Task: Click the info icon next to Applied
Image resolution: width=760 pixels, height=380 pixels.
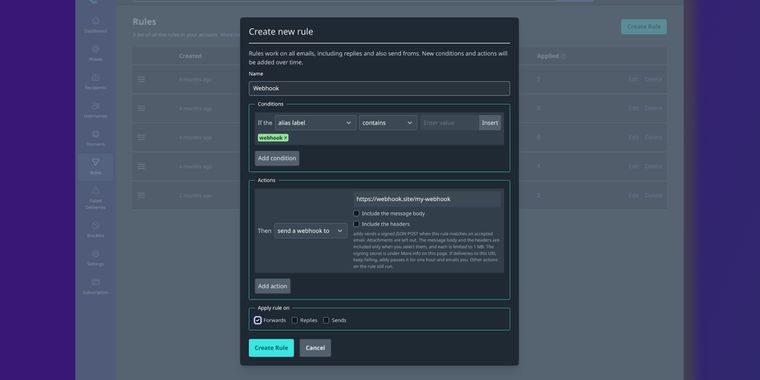Action: click(563, 56)
